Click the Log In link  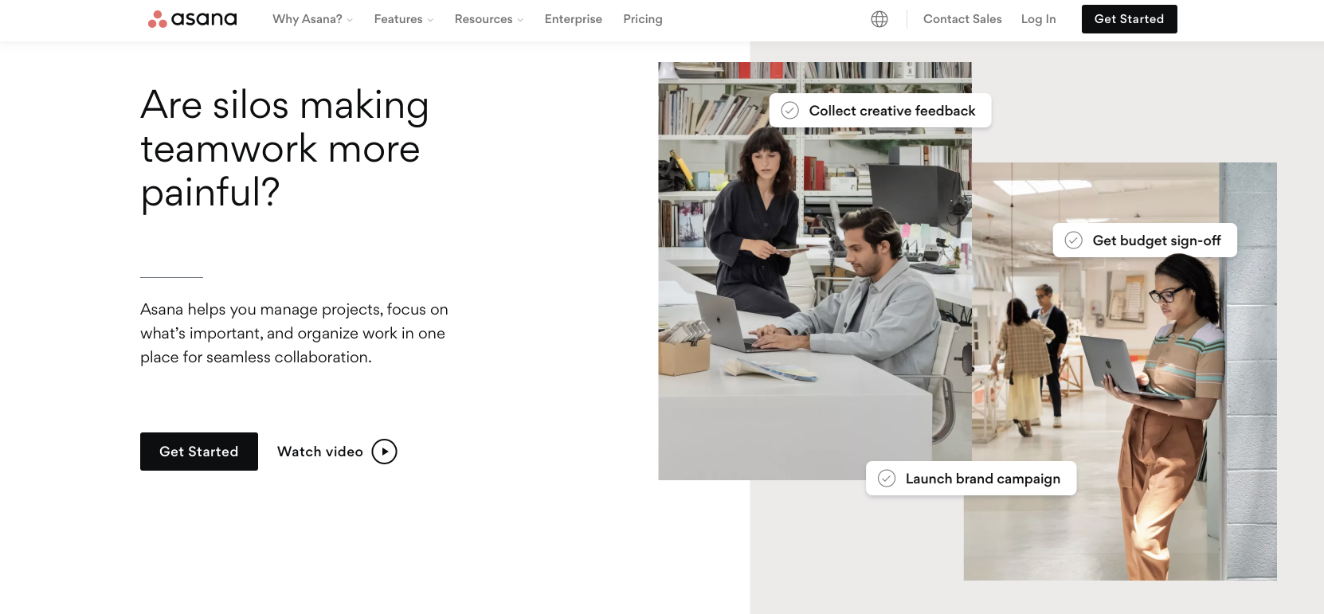point(1038,19)
